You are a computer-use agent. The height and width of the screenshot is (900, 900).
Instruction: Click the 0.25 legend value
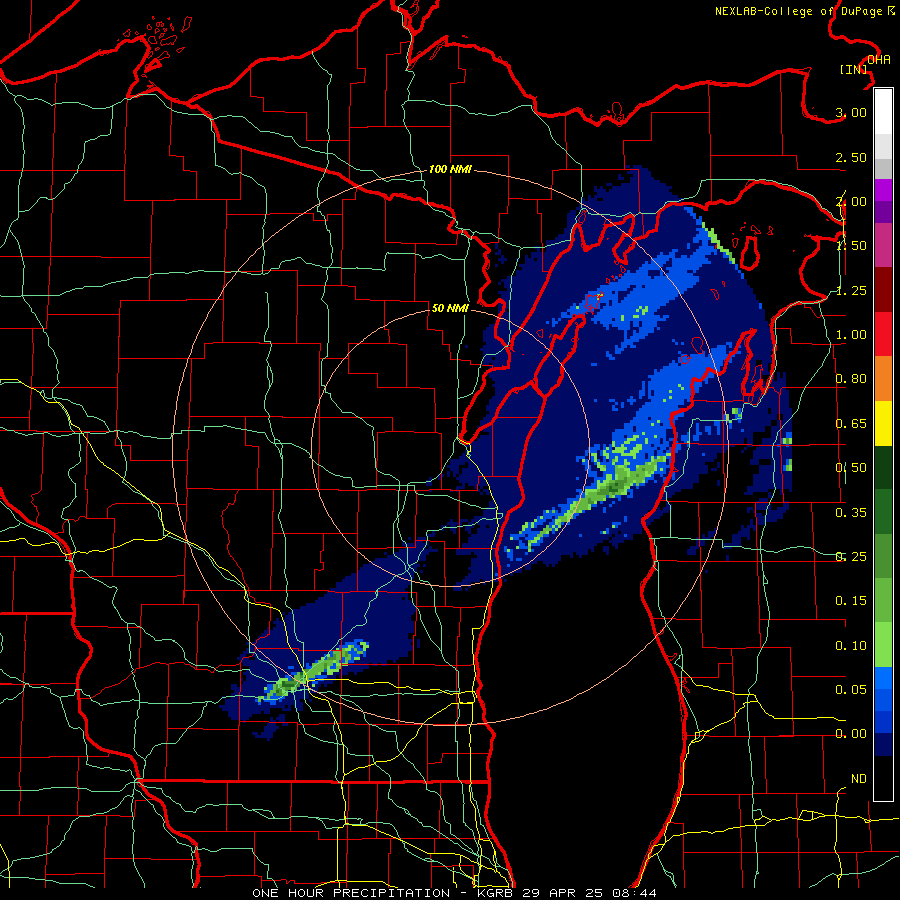851,557
